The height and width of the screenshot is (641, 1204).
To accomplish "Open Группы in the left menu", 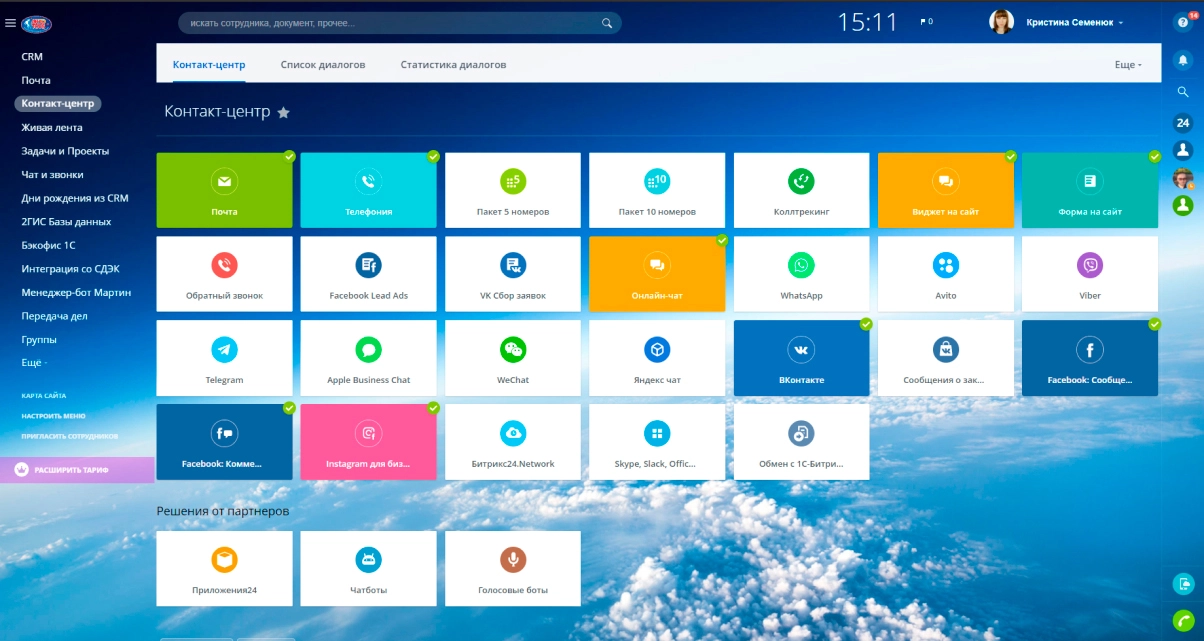I will [39, 340].
